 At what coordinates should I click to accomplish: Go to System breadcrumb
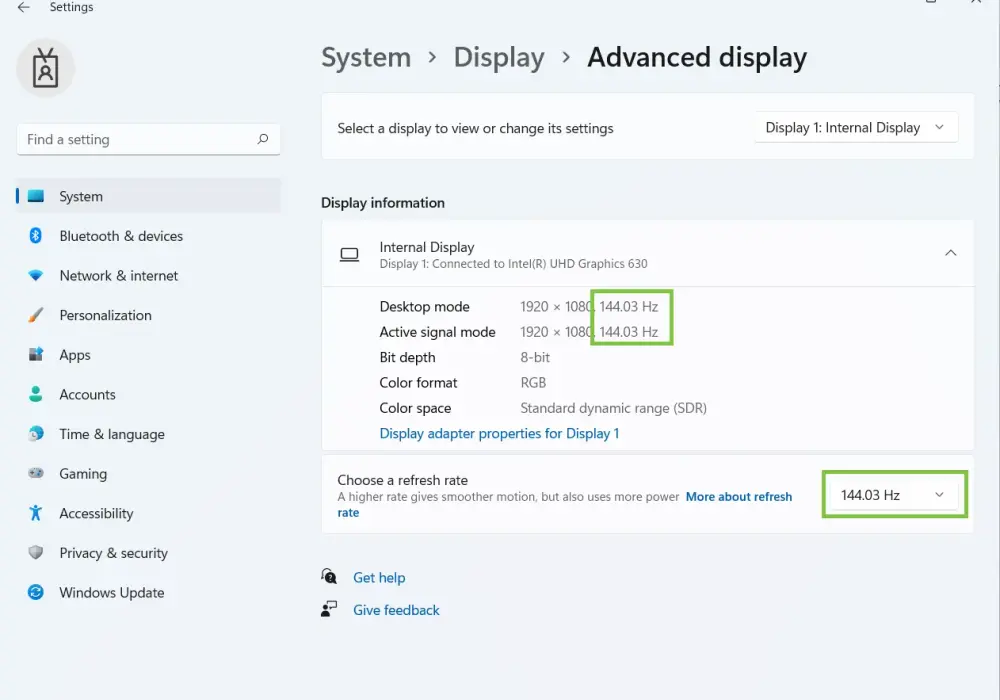[x=366, y=57]
